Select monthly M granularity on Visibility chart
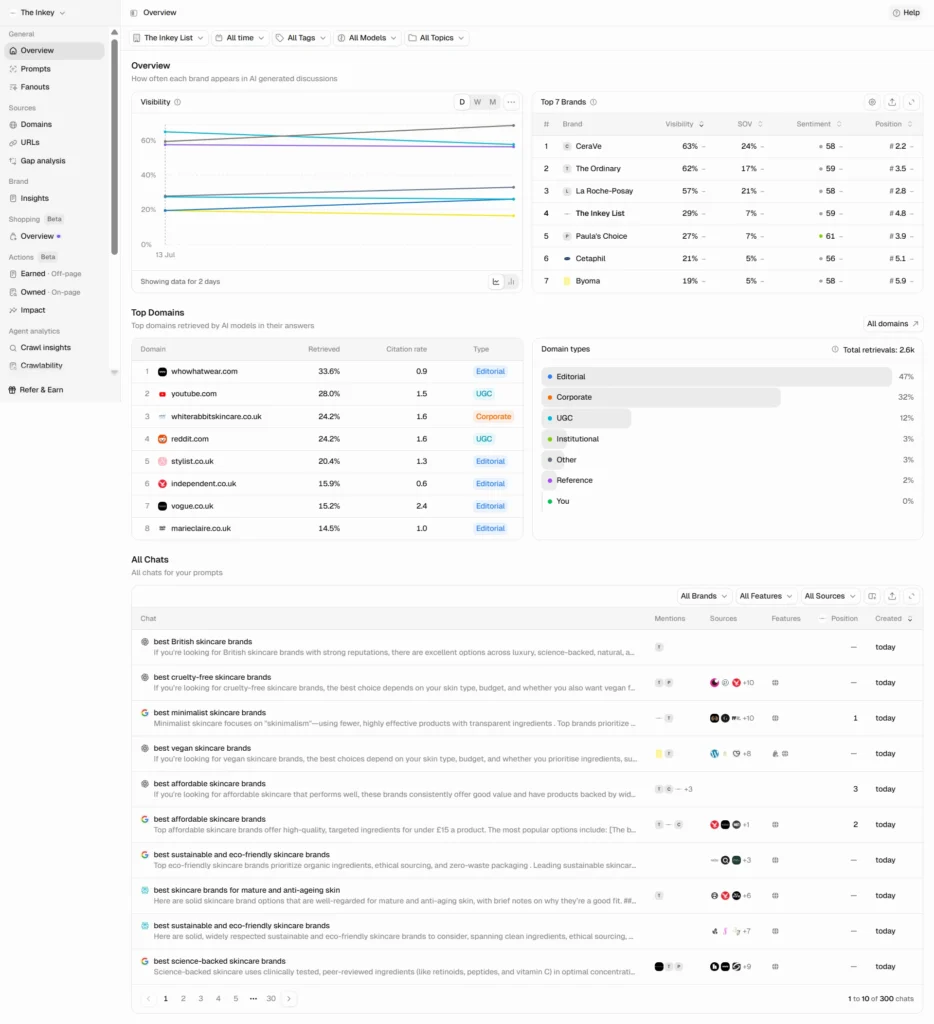 coord(492,102)
